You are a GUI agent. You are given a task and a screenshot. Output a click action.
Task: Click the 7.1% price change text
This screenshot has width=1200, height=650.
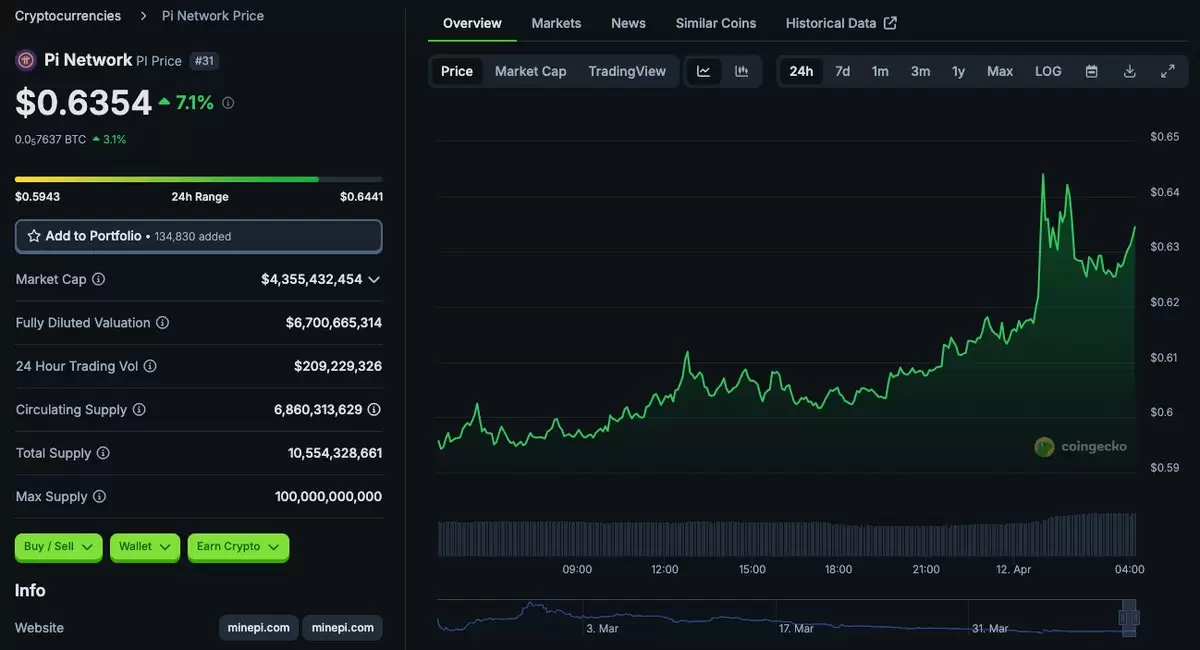pos(195,102)
